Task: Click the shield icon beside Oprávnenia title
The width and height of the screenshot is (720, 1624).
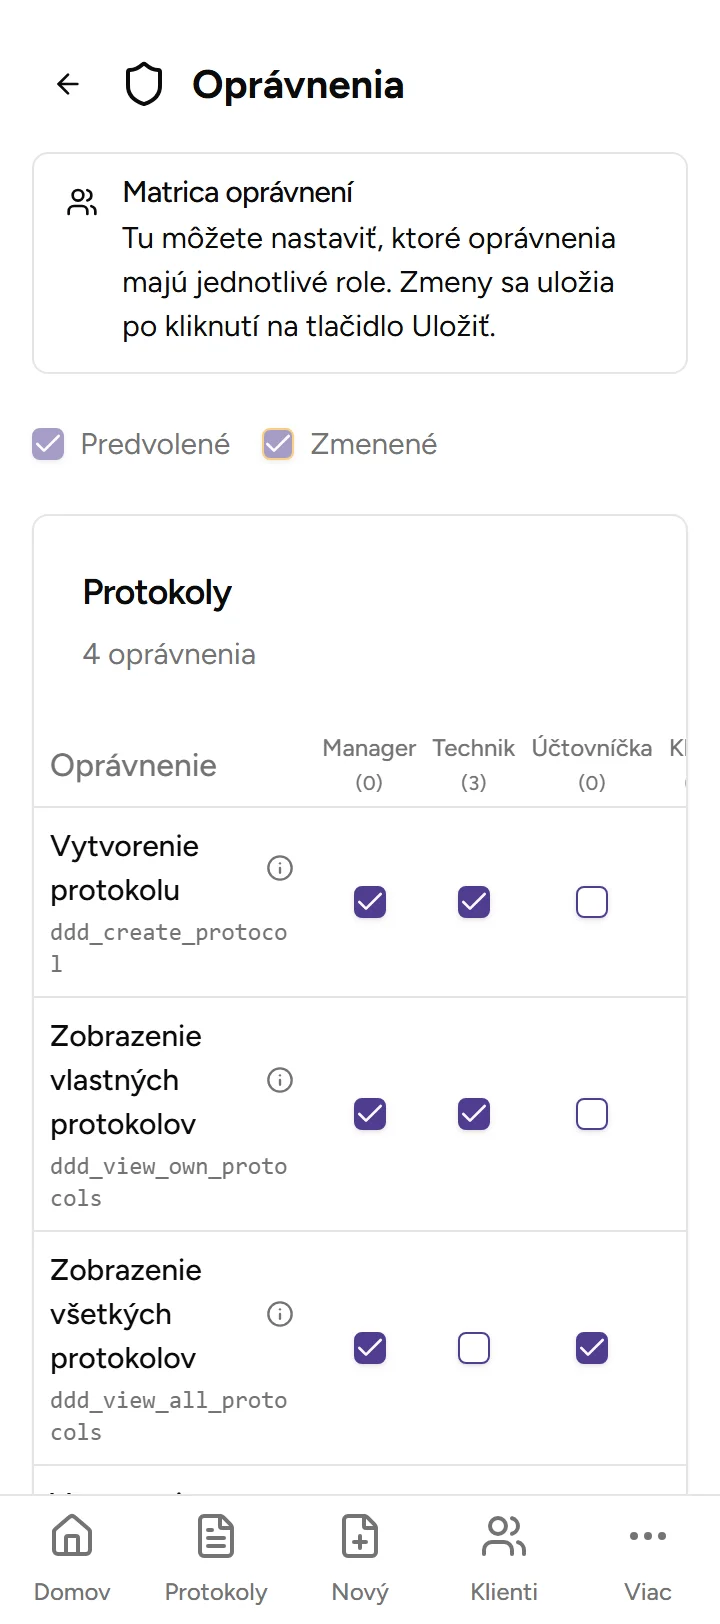Action: coord(143,84)
